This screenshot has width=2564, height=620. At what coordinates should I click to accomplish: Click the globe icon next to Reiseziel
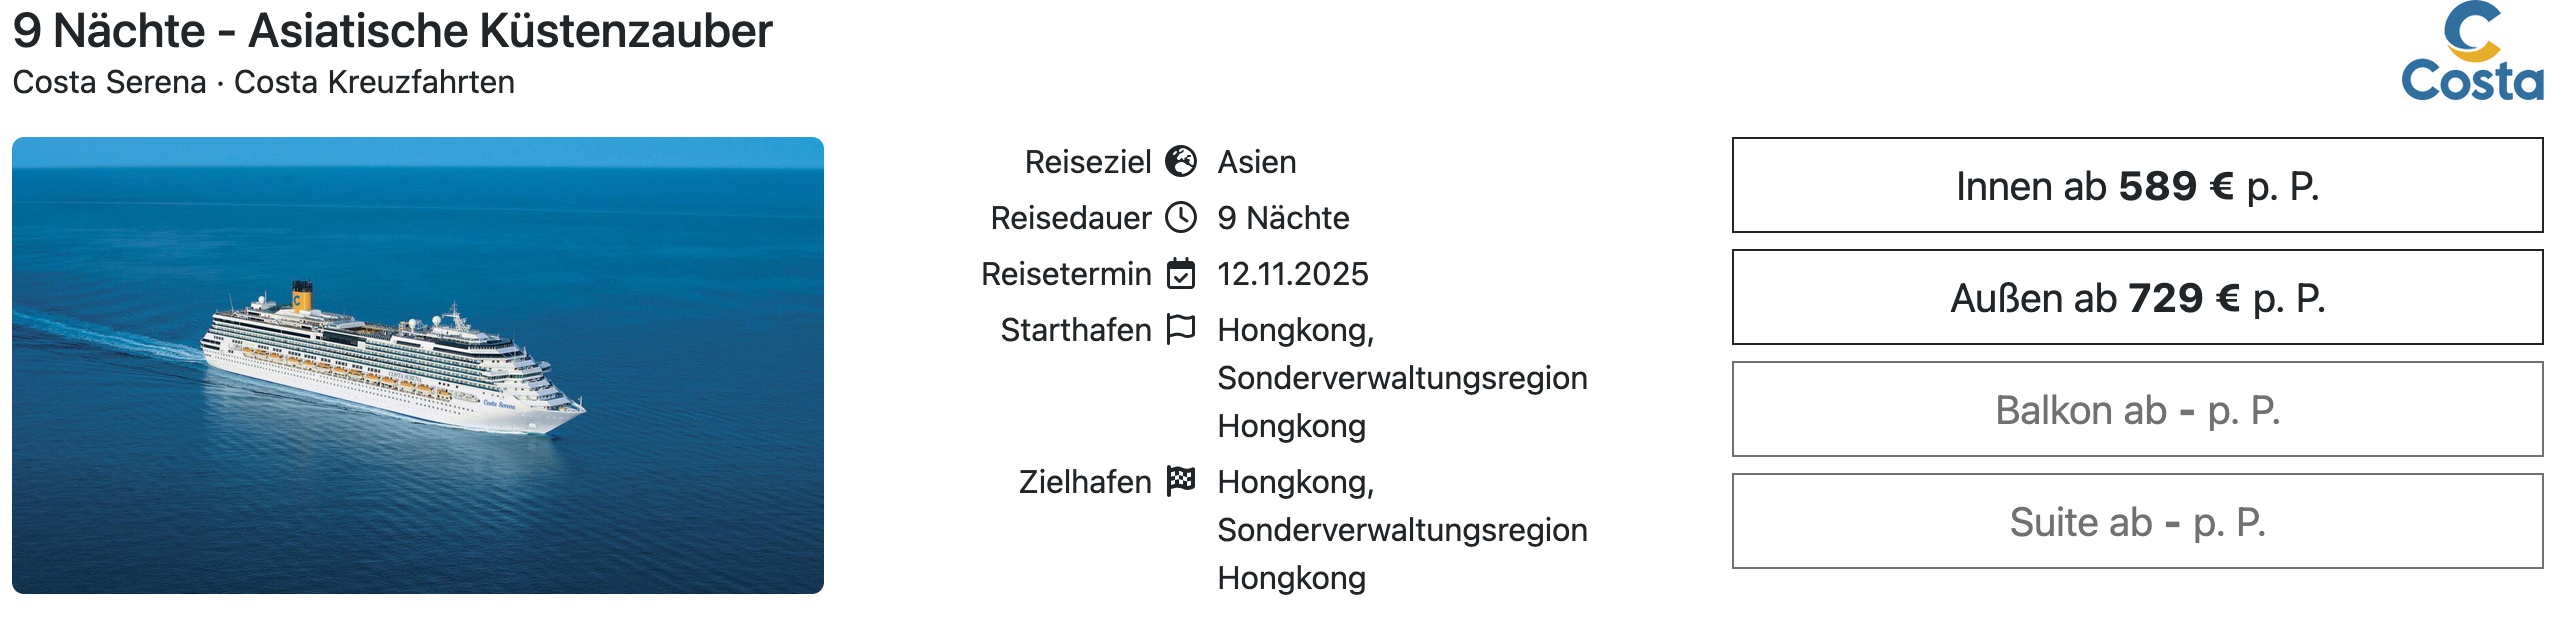(1181, 161)
